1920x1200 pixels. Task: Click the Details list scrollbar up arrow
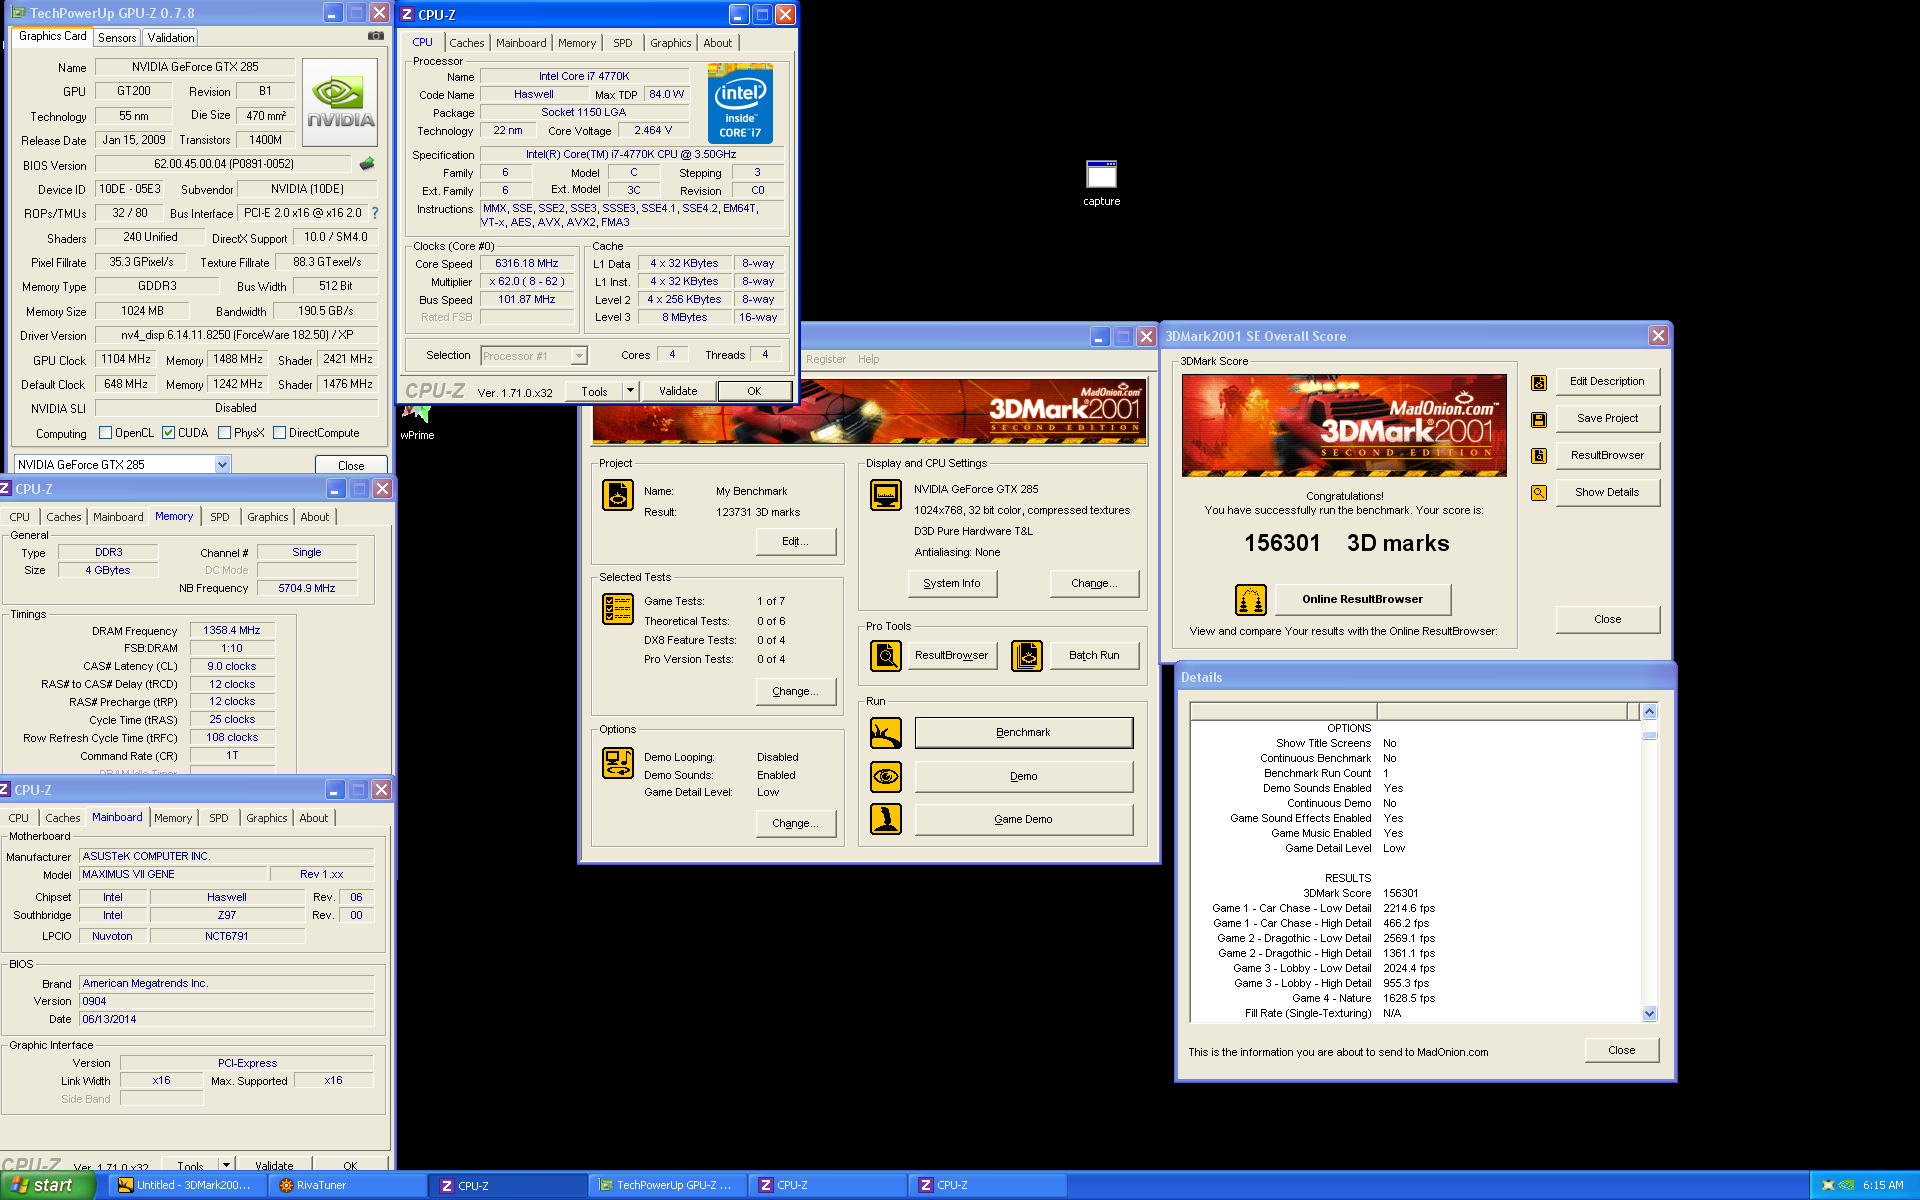(1649, 711)
